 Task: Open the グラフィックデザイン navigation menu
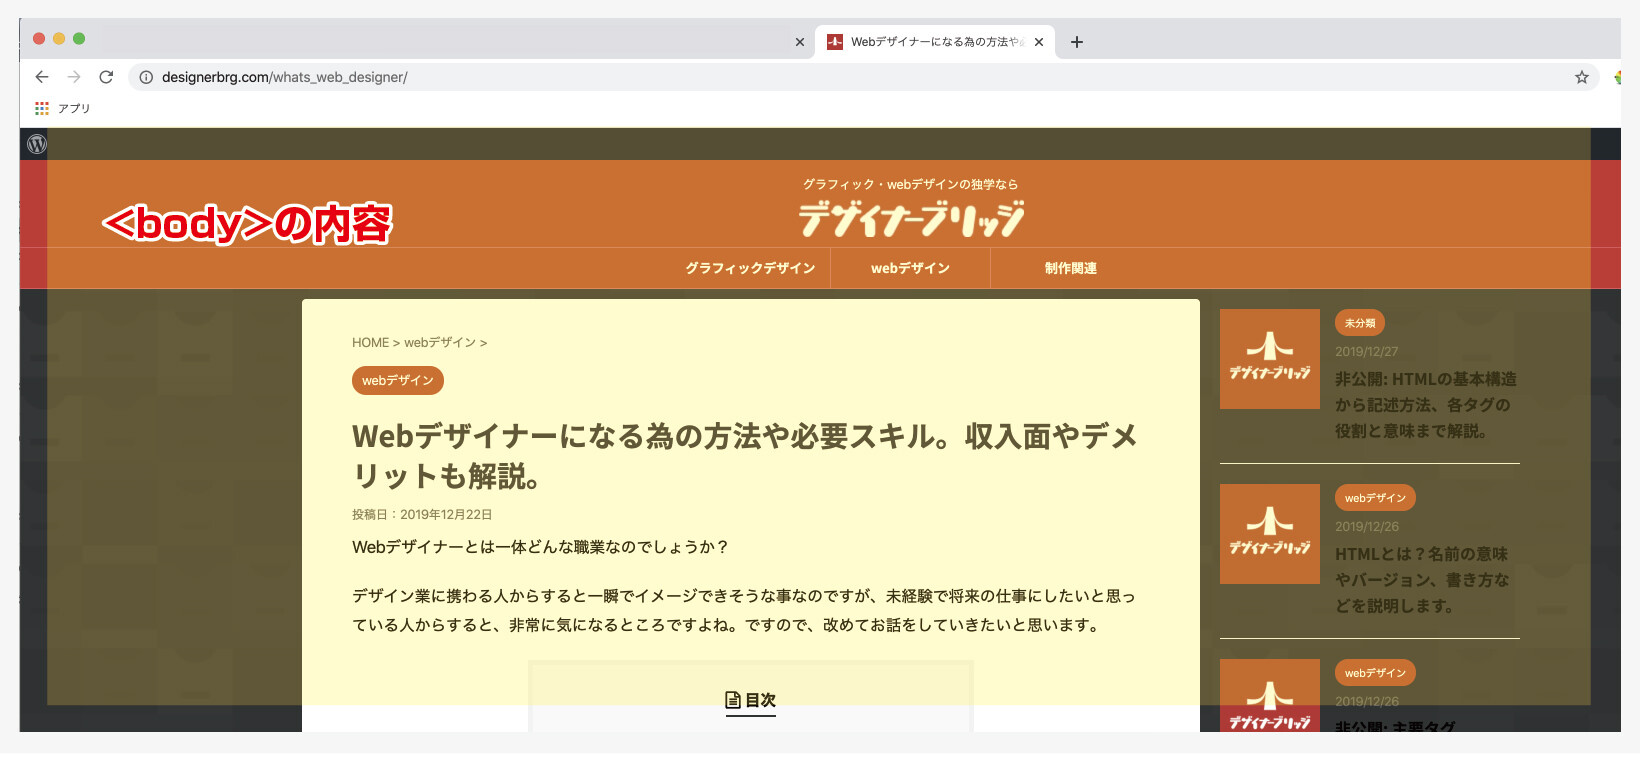point(750,268)
